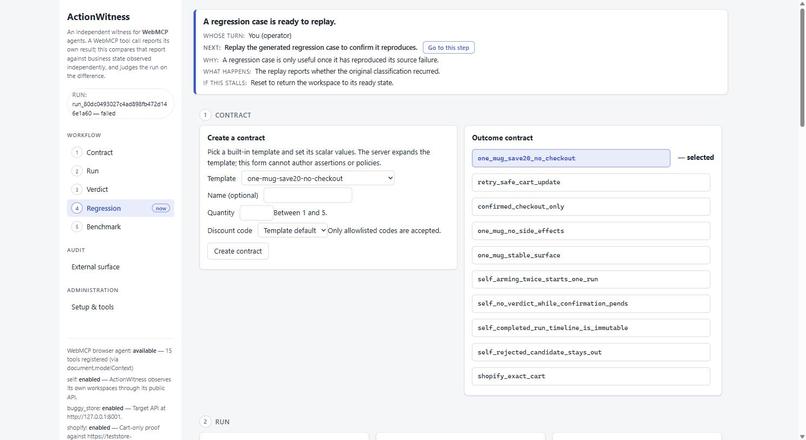Select one_mug_save20_no_checkout contract
Screen dimensions: 806x440
pos(571,158)
